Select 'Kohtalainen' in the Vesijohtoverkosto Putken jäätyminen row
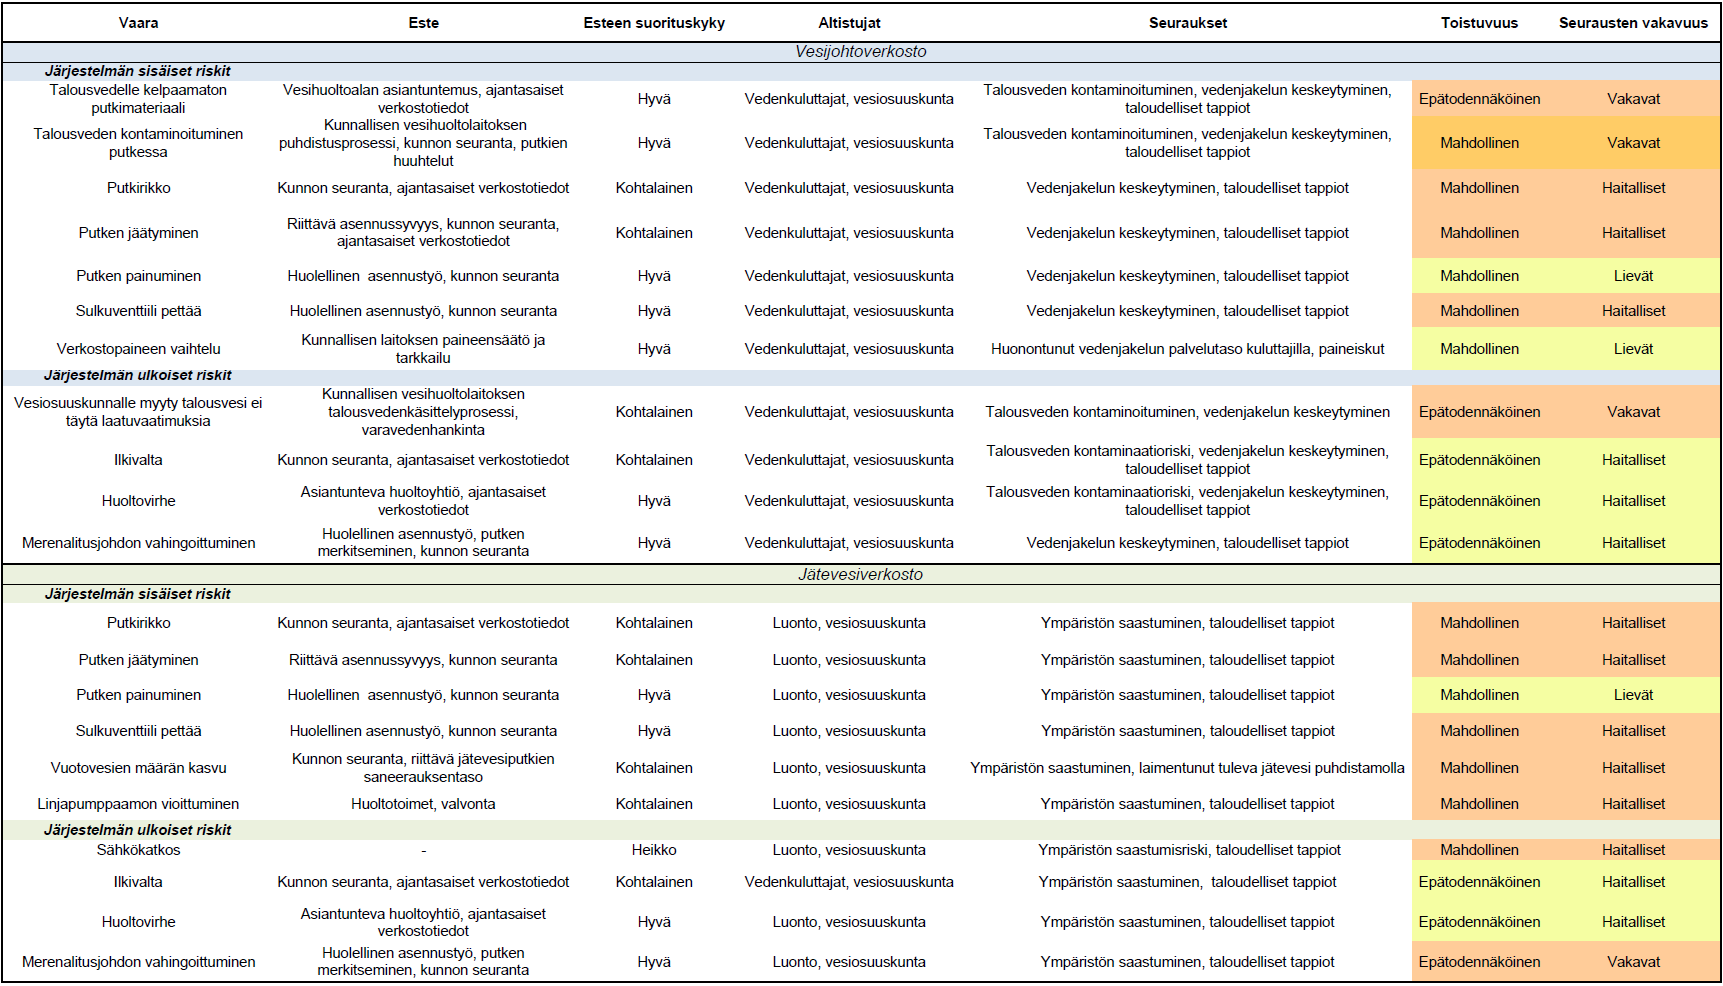Screen dimensions: 1723x986 [x=654, y=233]
